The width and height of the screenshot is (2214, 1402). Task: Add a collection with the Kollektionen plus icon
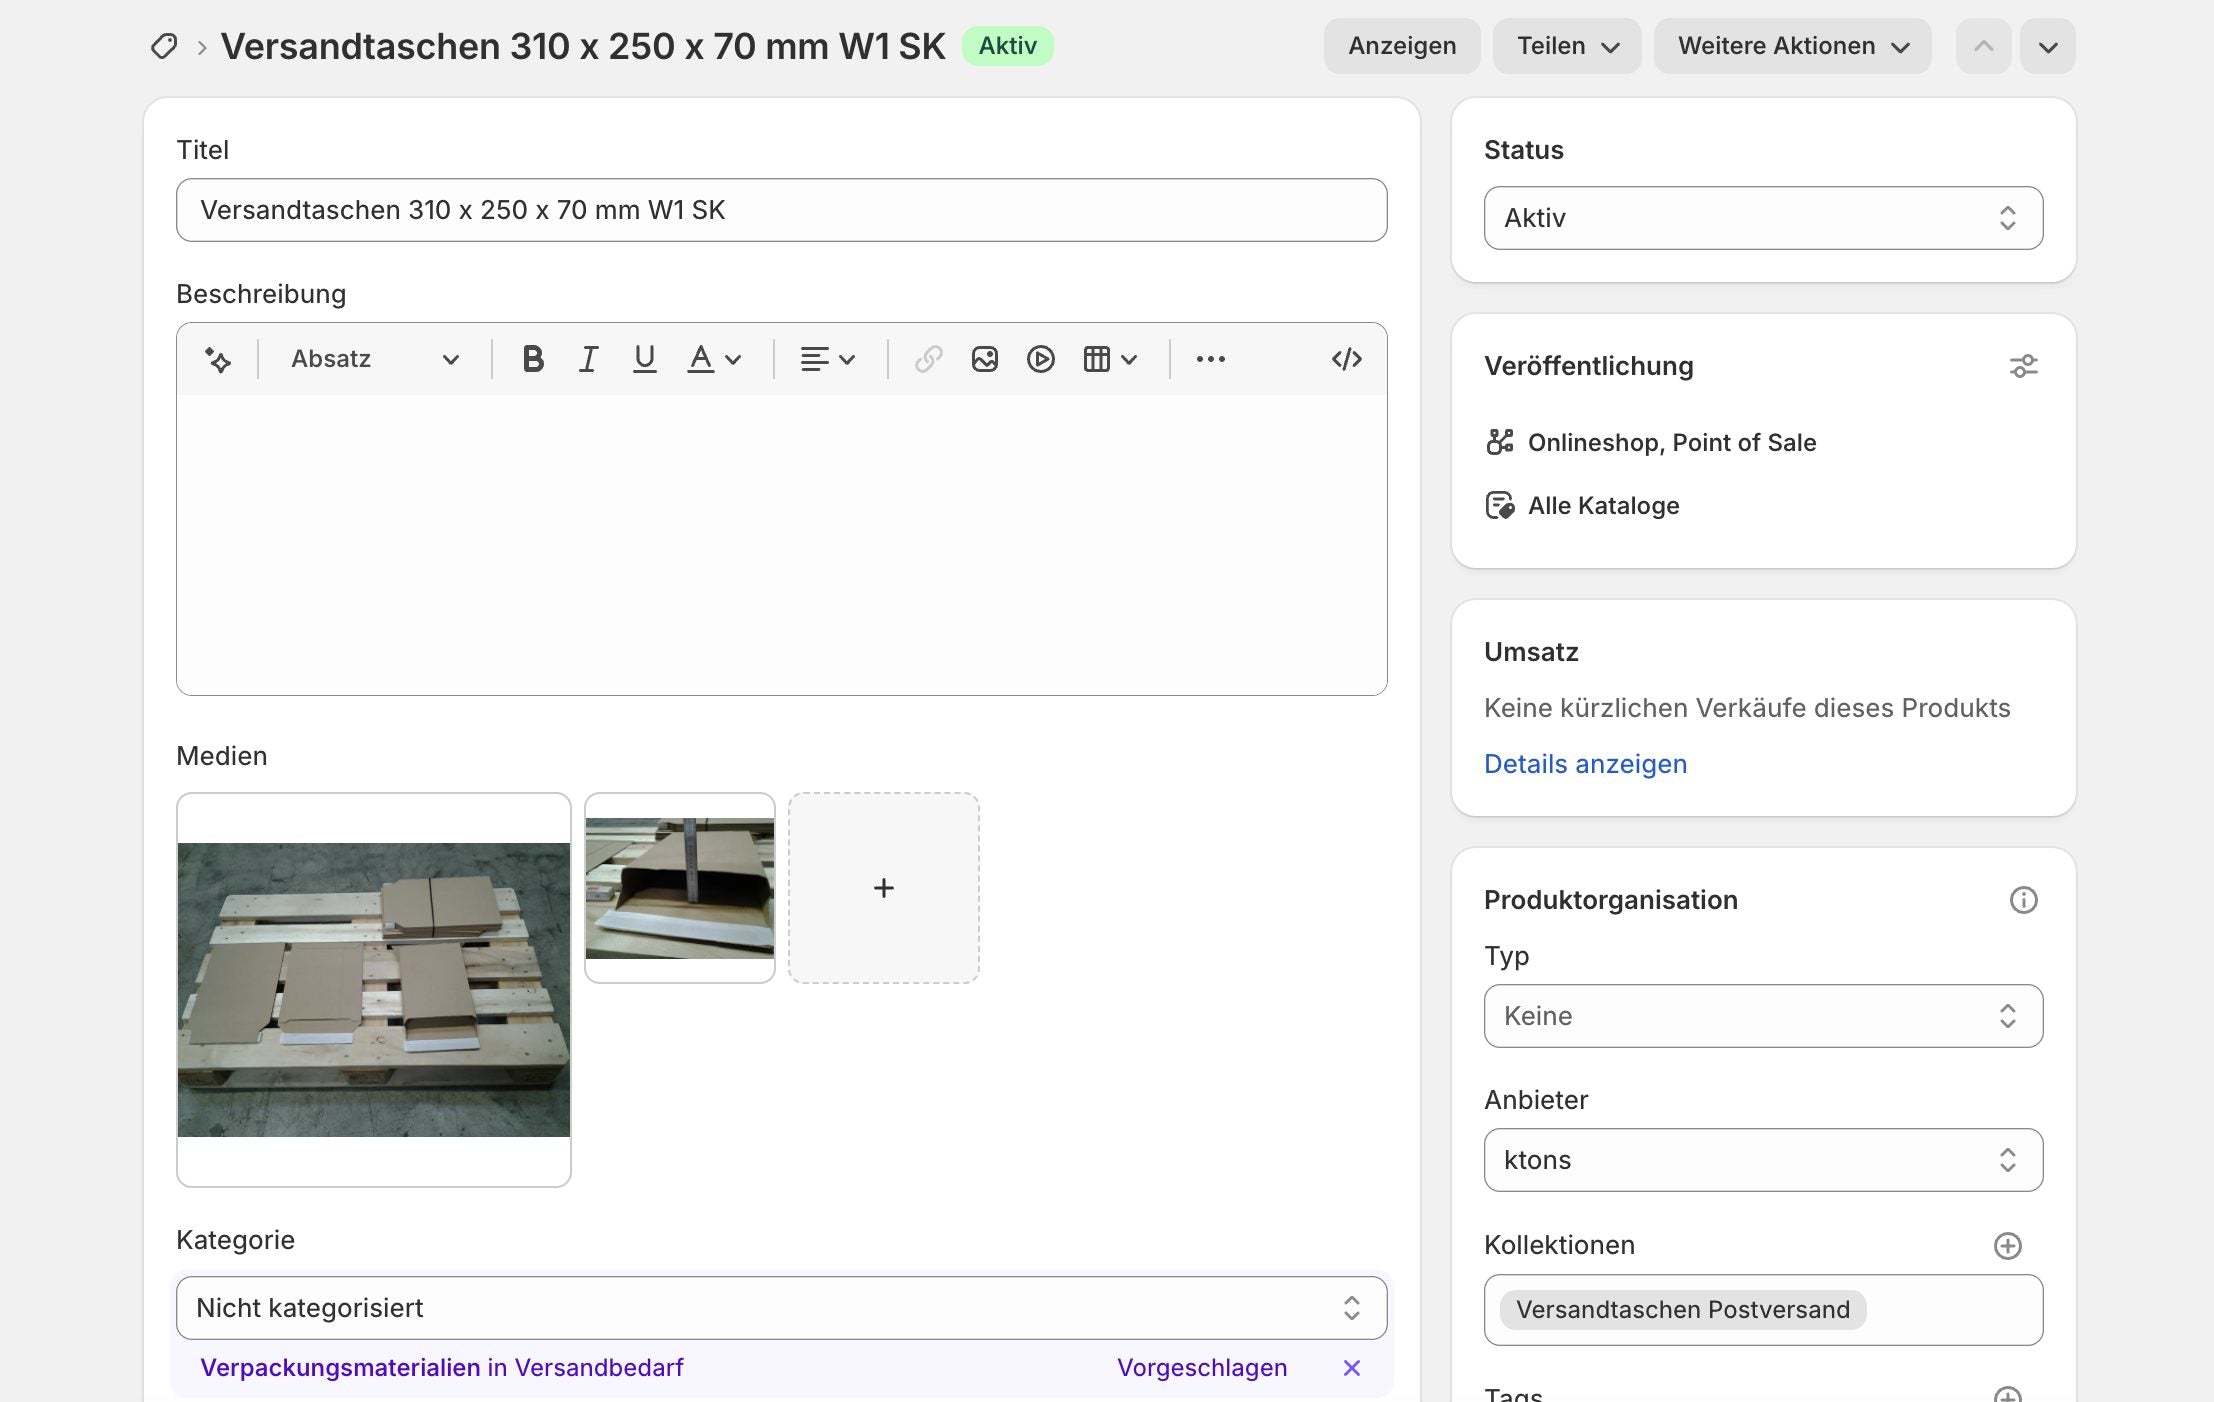[2007, 1245]
